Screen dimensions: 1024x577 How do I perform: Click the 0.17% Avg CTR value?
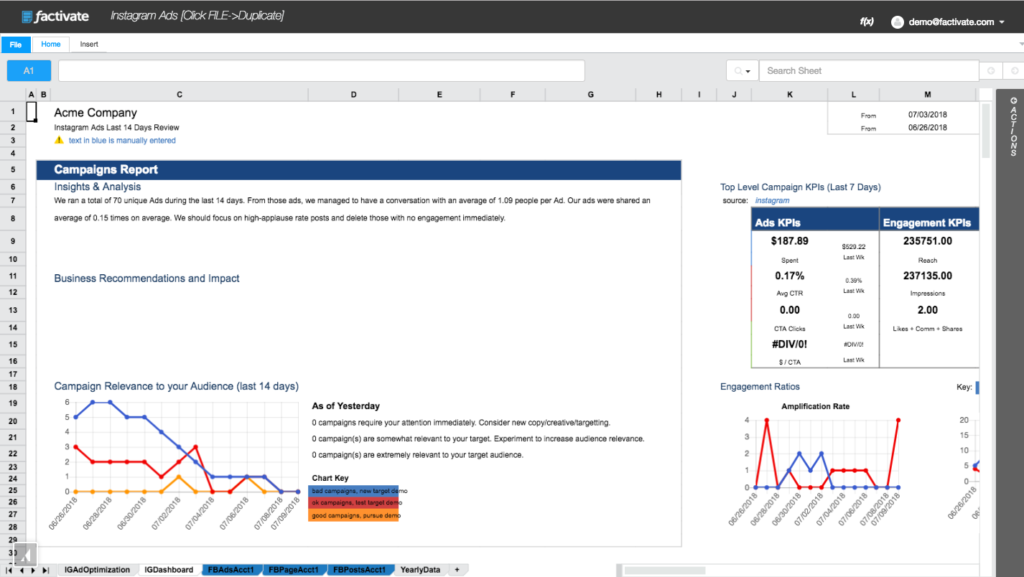click(790, 275)
